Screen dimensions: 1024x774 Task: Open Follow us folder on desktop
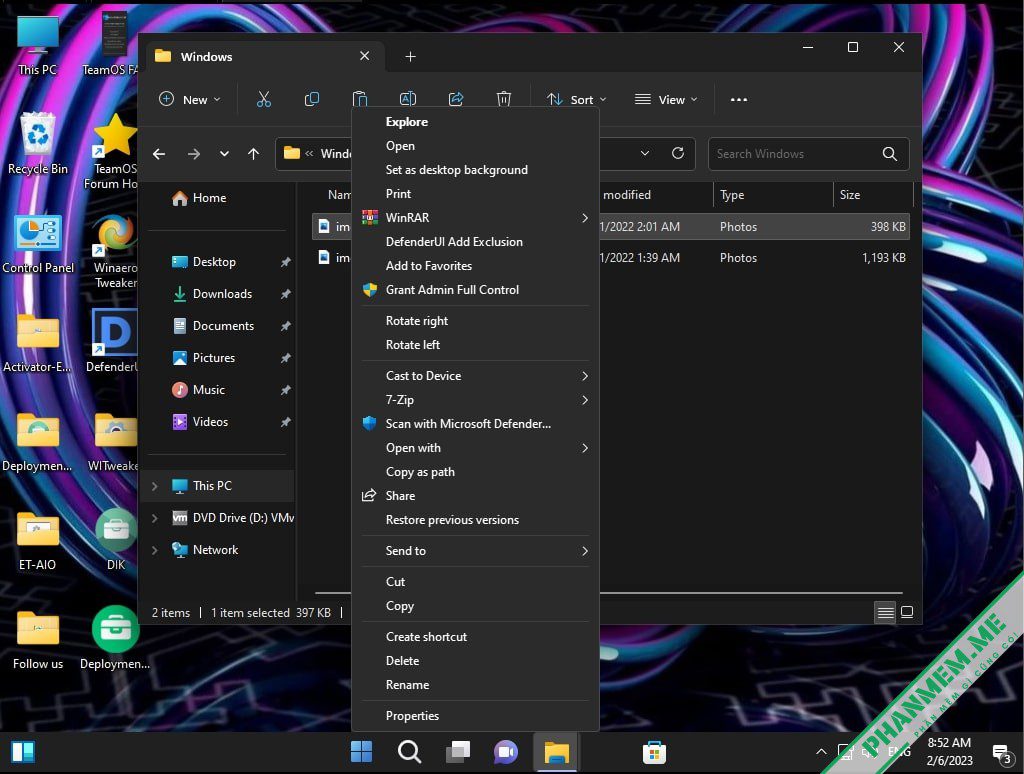37,640
